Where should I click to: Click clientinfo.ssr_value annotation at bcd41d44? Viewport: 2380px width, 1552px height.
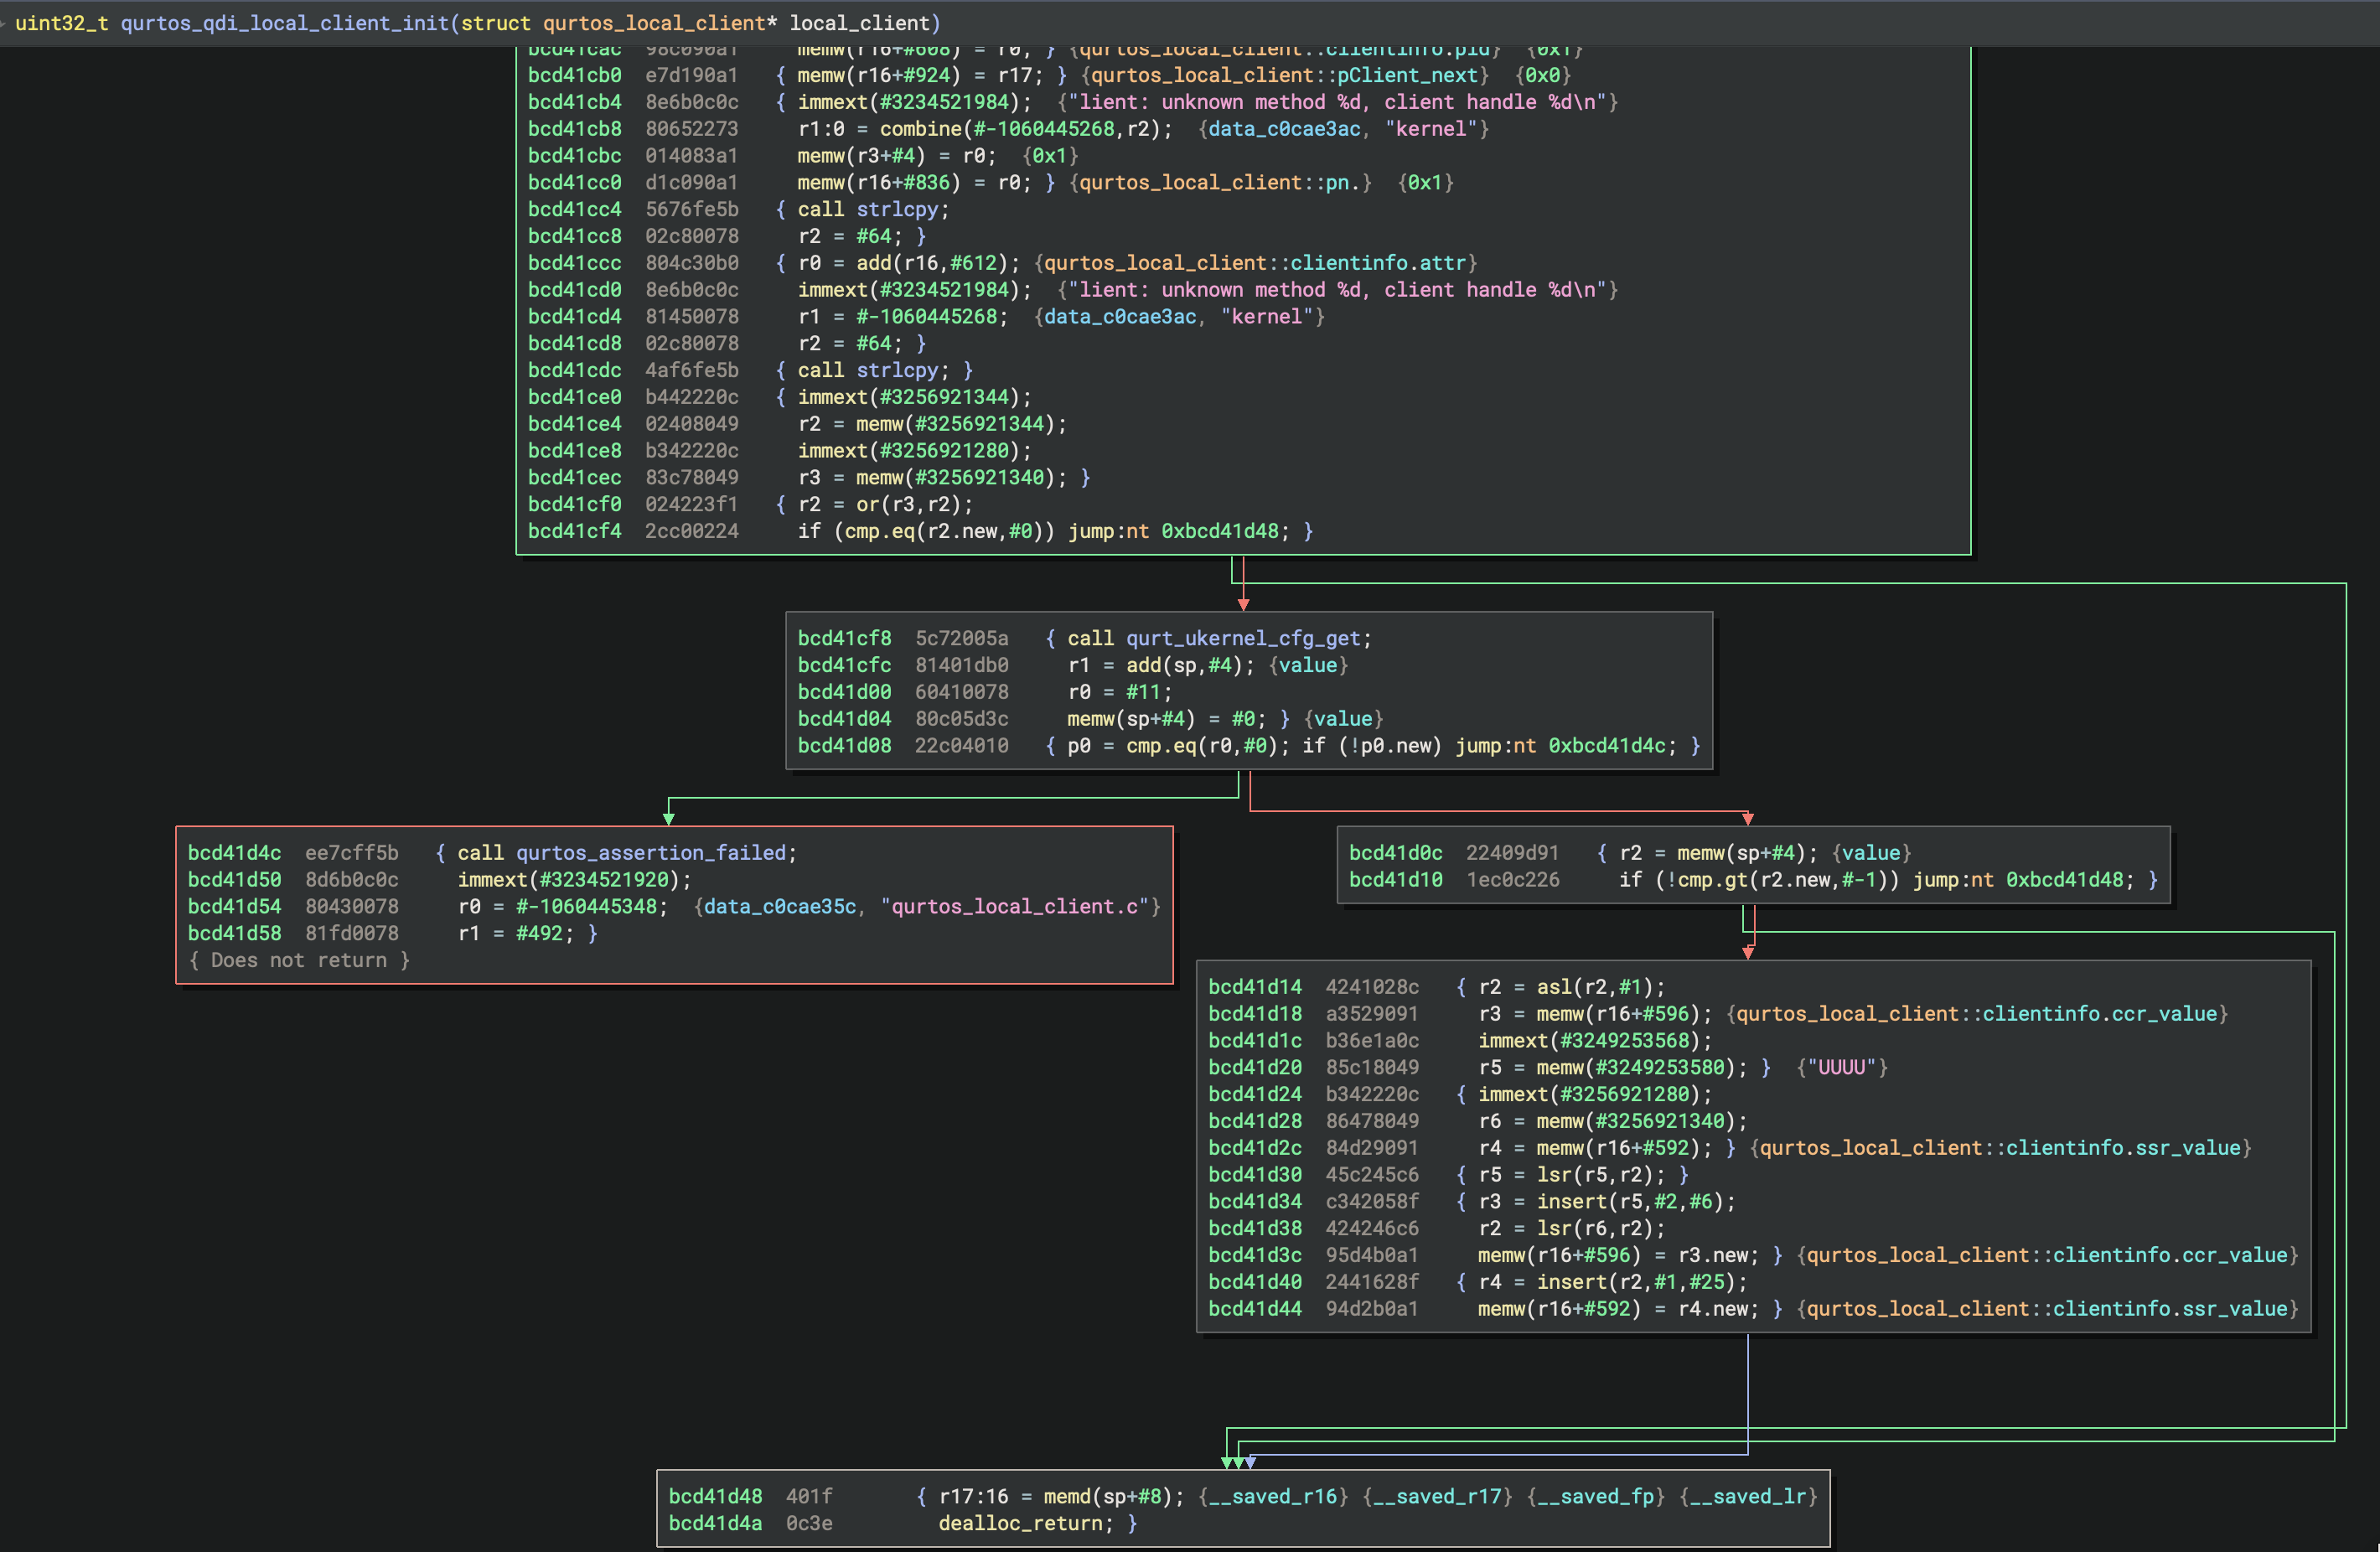[x=2170, y=1308]
